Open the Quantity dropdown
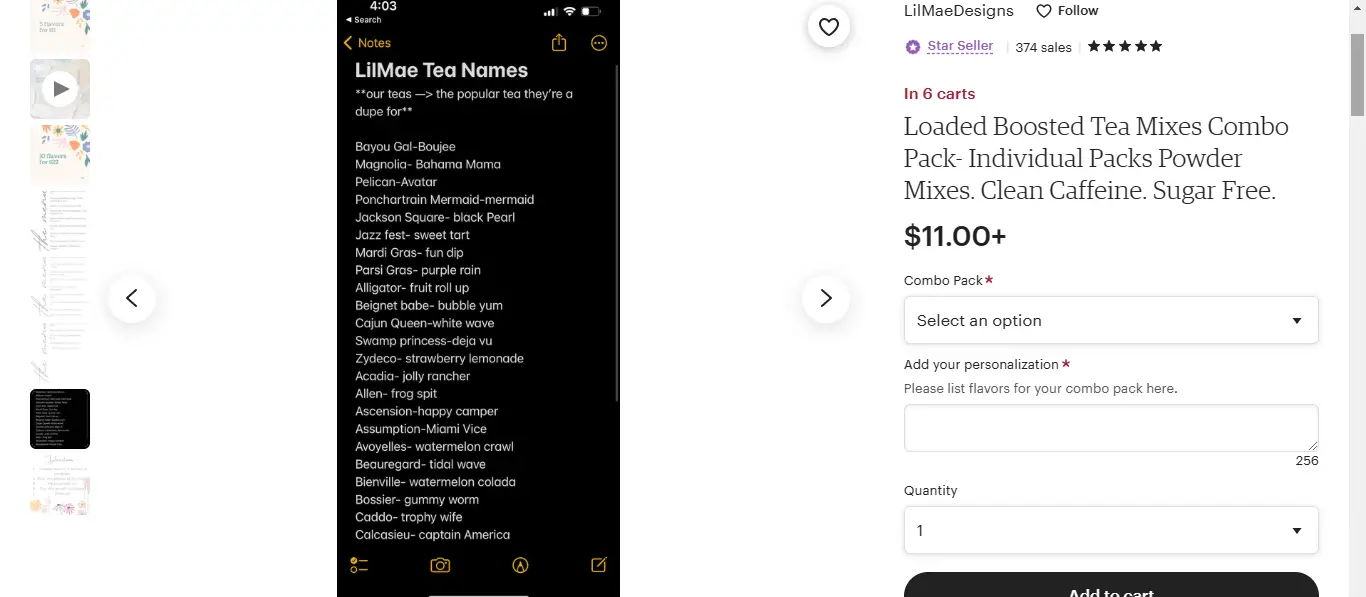This screenshot has width=1366, height=597. (1110, 530)
